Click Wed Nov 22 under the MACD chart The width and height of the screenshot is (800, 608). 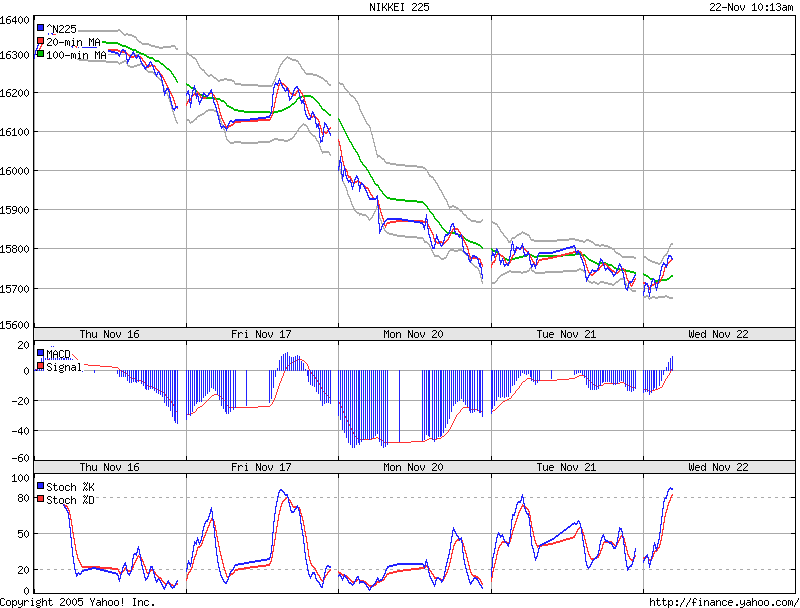718,467
